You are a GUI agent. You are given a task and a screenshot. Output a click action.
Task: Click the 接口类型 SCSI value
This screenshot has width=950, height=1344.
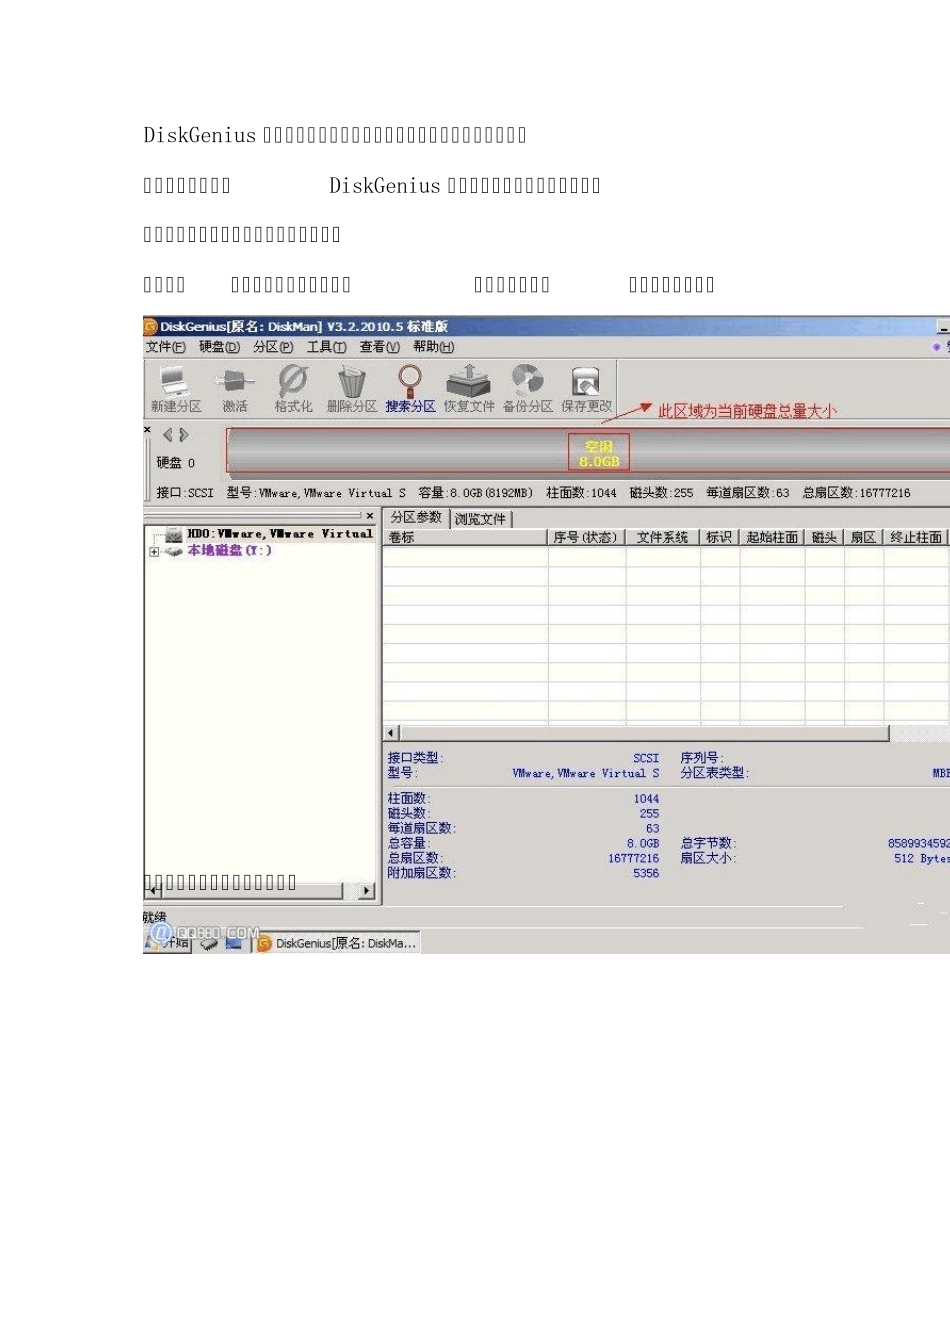[x=646, y=758]
